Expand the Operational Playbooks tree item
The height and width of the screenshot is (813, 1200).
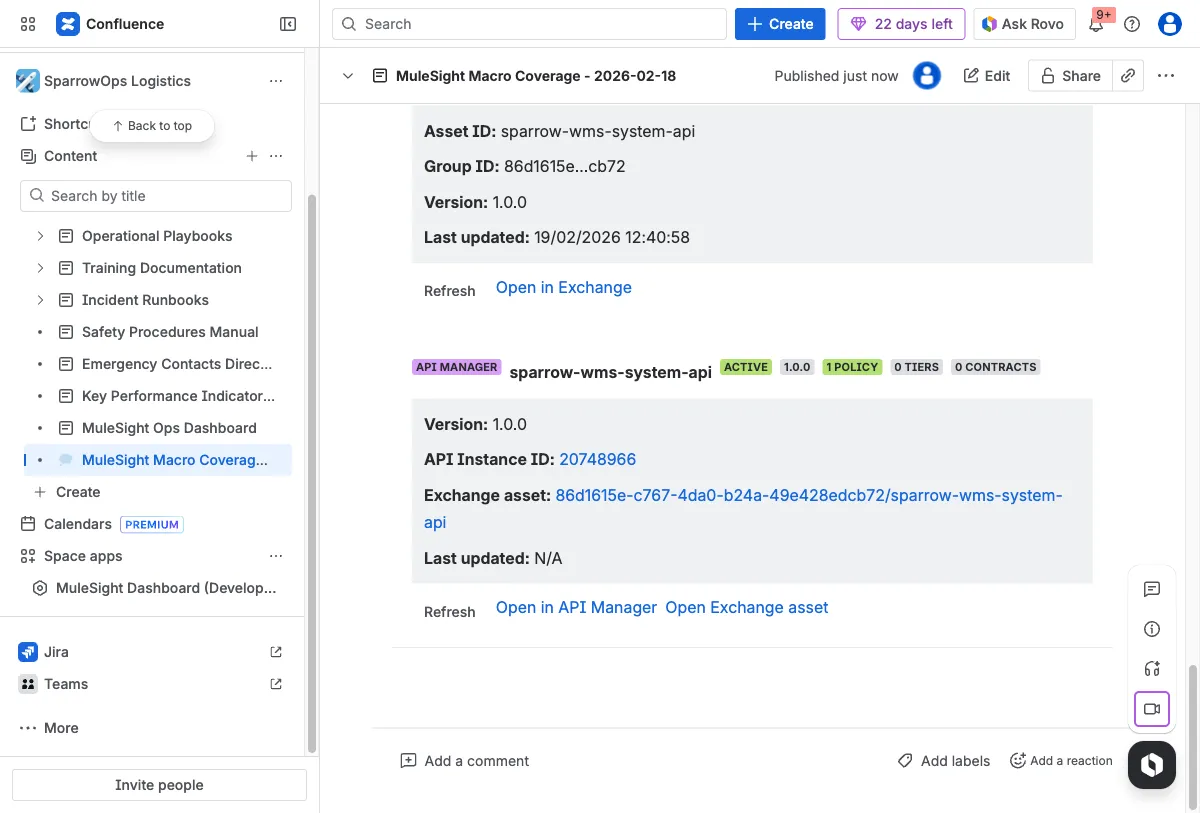click(x=40, y=236)
